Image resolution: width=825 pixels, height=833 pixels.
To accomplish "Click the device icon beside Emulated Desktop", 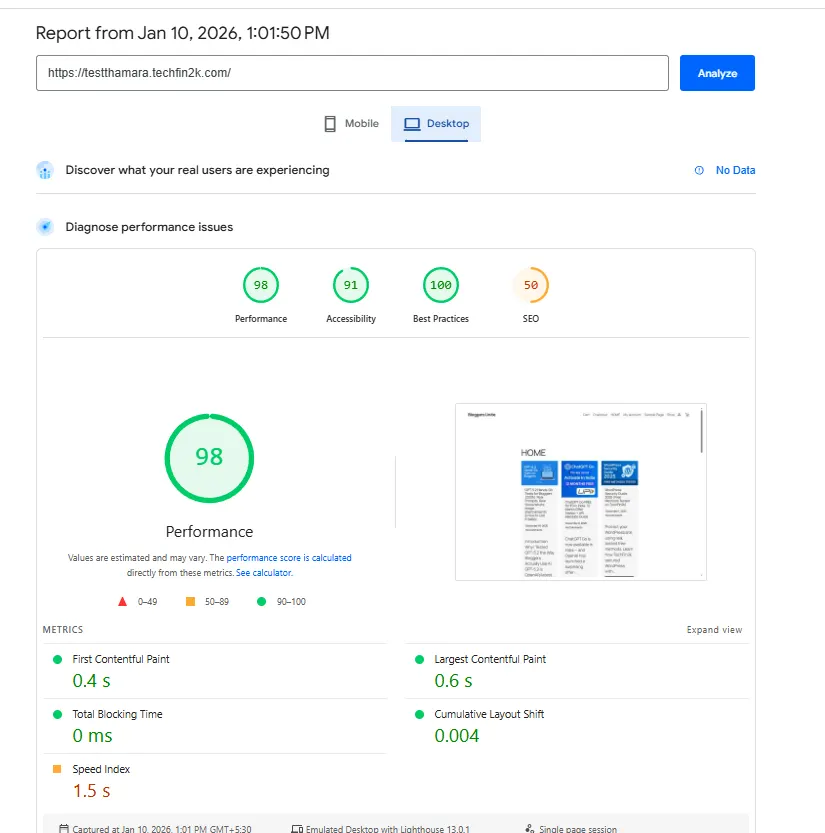I will point(297,828).
